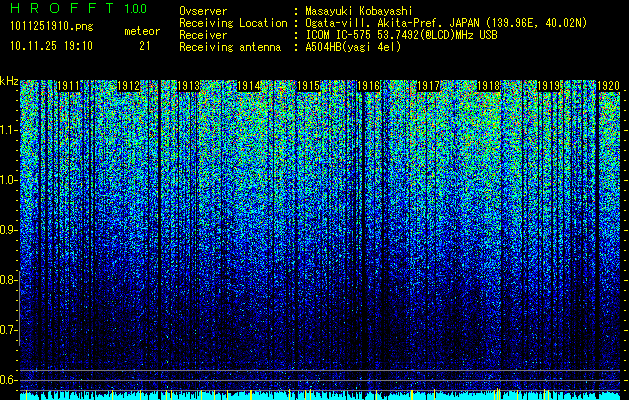Click the 1913 time marker
Image resolution: width=629 pixels, height=400 pixels.
pyautogui.click(x=189, y=86)
